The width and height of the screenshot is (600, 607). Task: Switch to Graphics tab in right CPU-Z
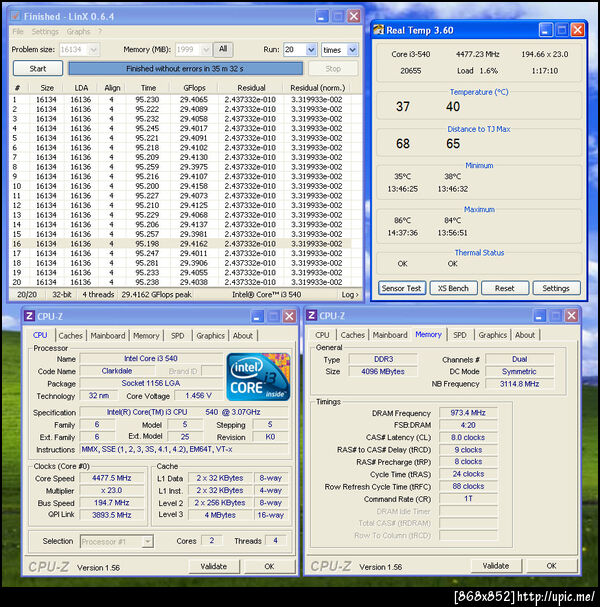coord(492,335)
